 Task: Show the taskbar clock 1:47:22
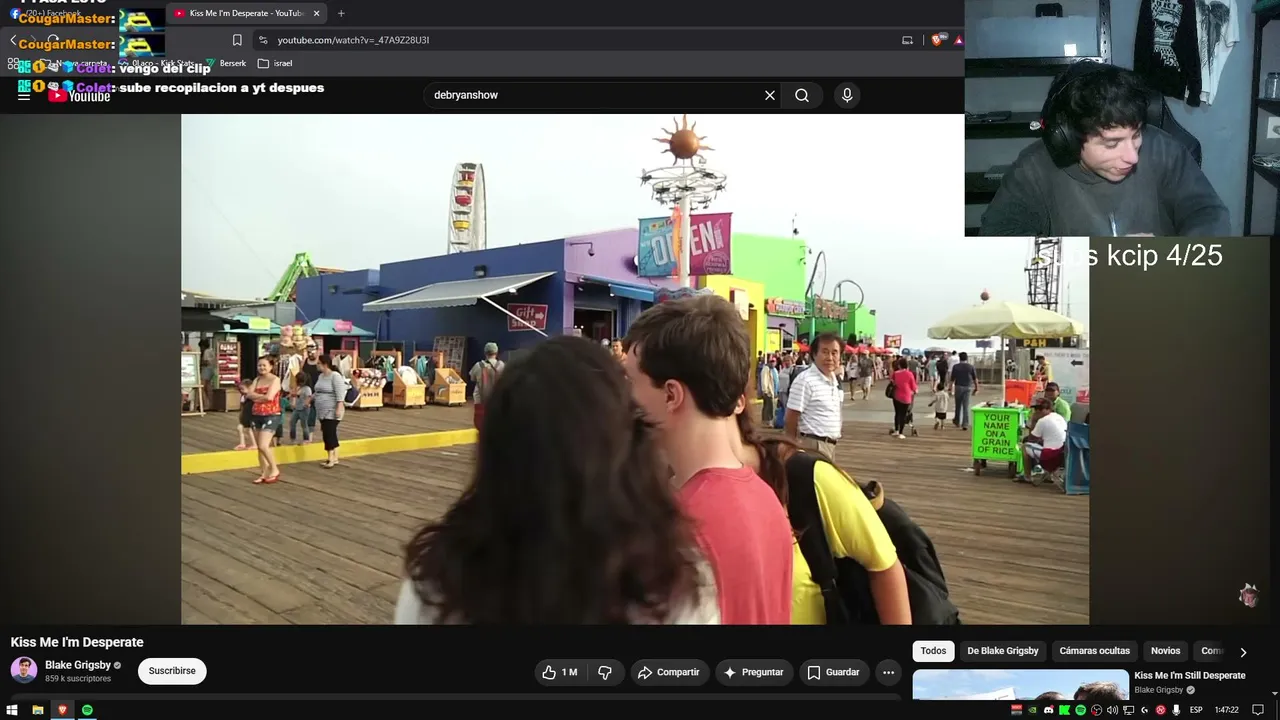click(x=1226, y=710)
